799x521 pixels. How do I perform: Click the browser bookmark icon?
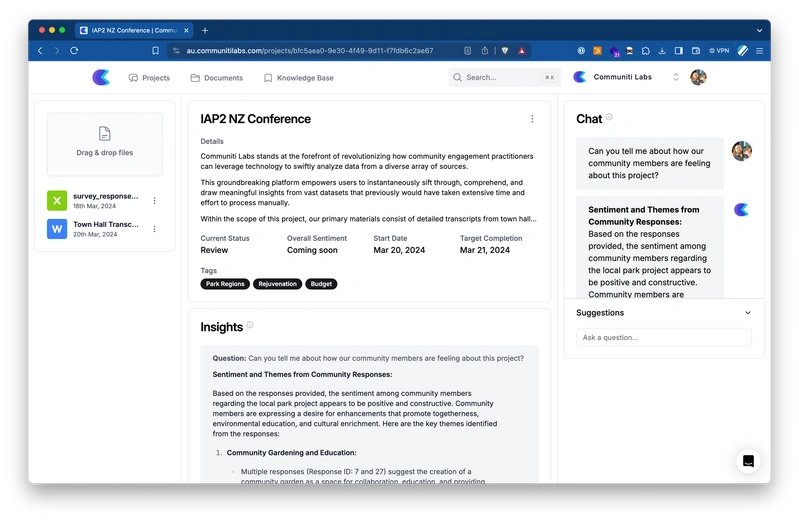coord(155,50)
